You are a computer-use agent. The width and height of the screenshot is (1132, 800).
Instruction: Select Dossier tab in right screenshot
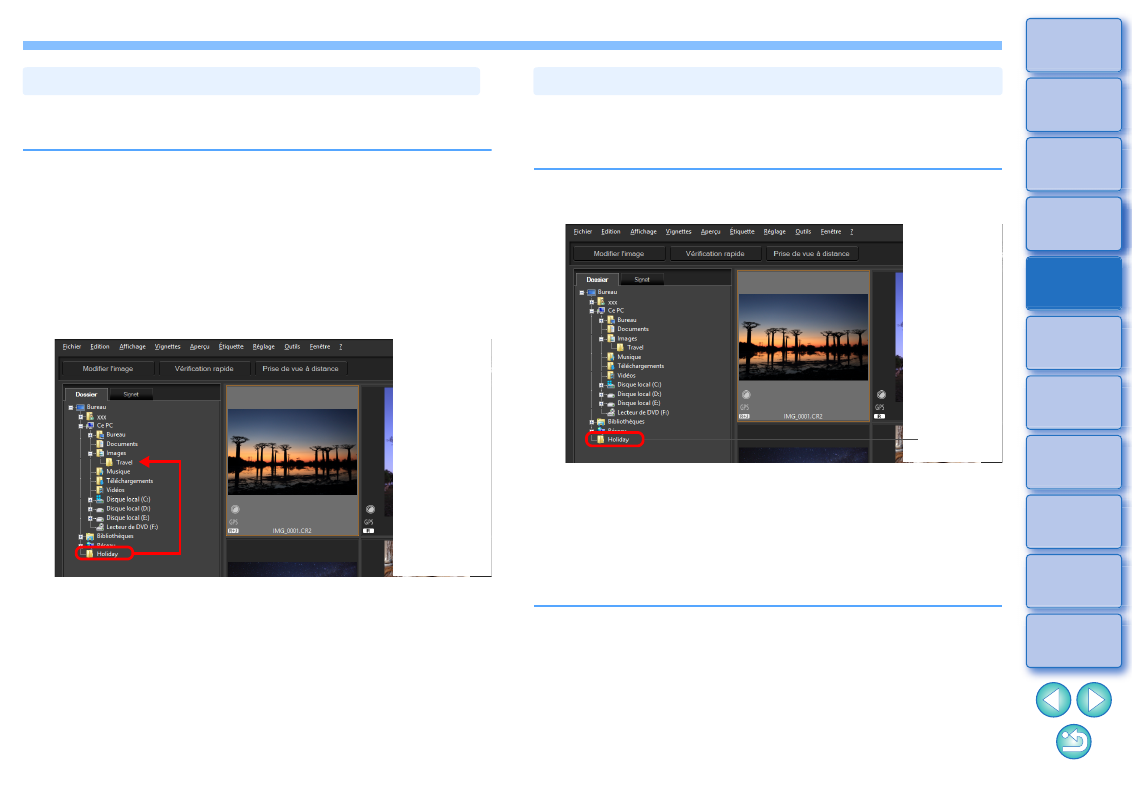pos(597,279)
